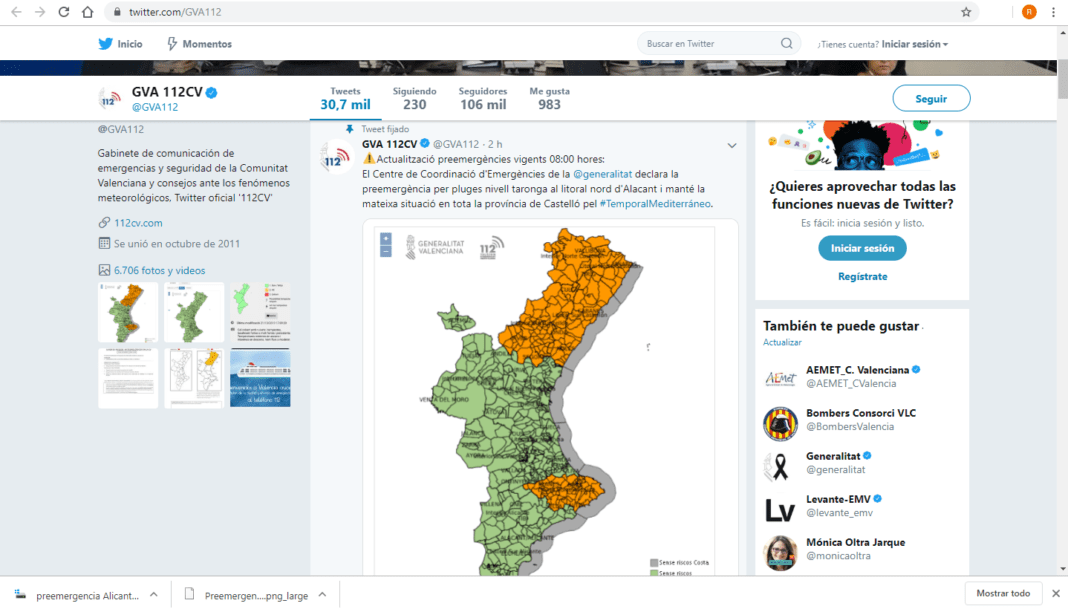The image size is (1068, 609).
Task: Go to the browser home icon
Action: (x=88, y=12)
